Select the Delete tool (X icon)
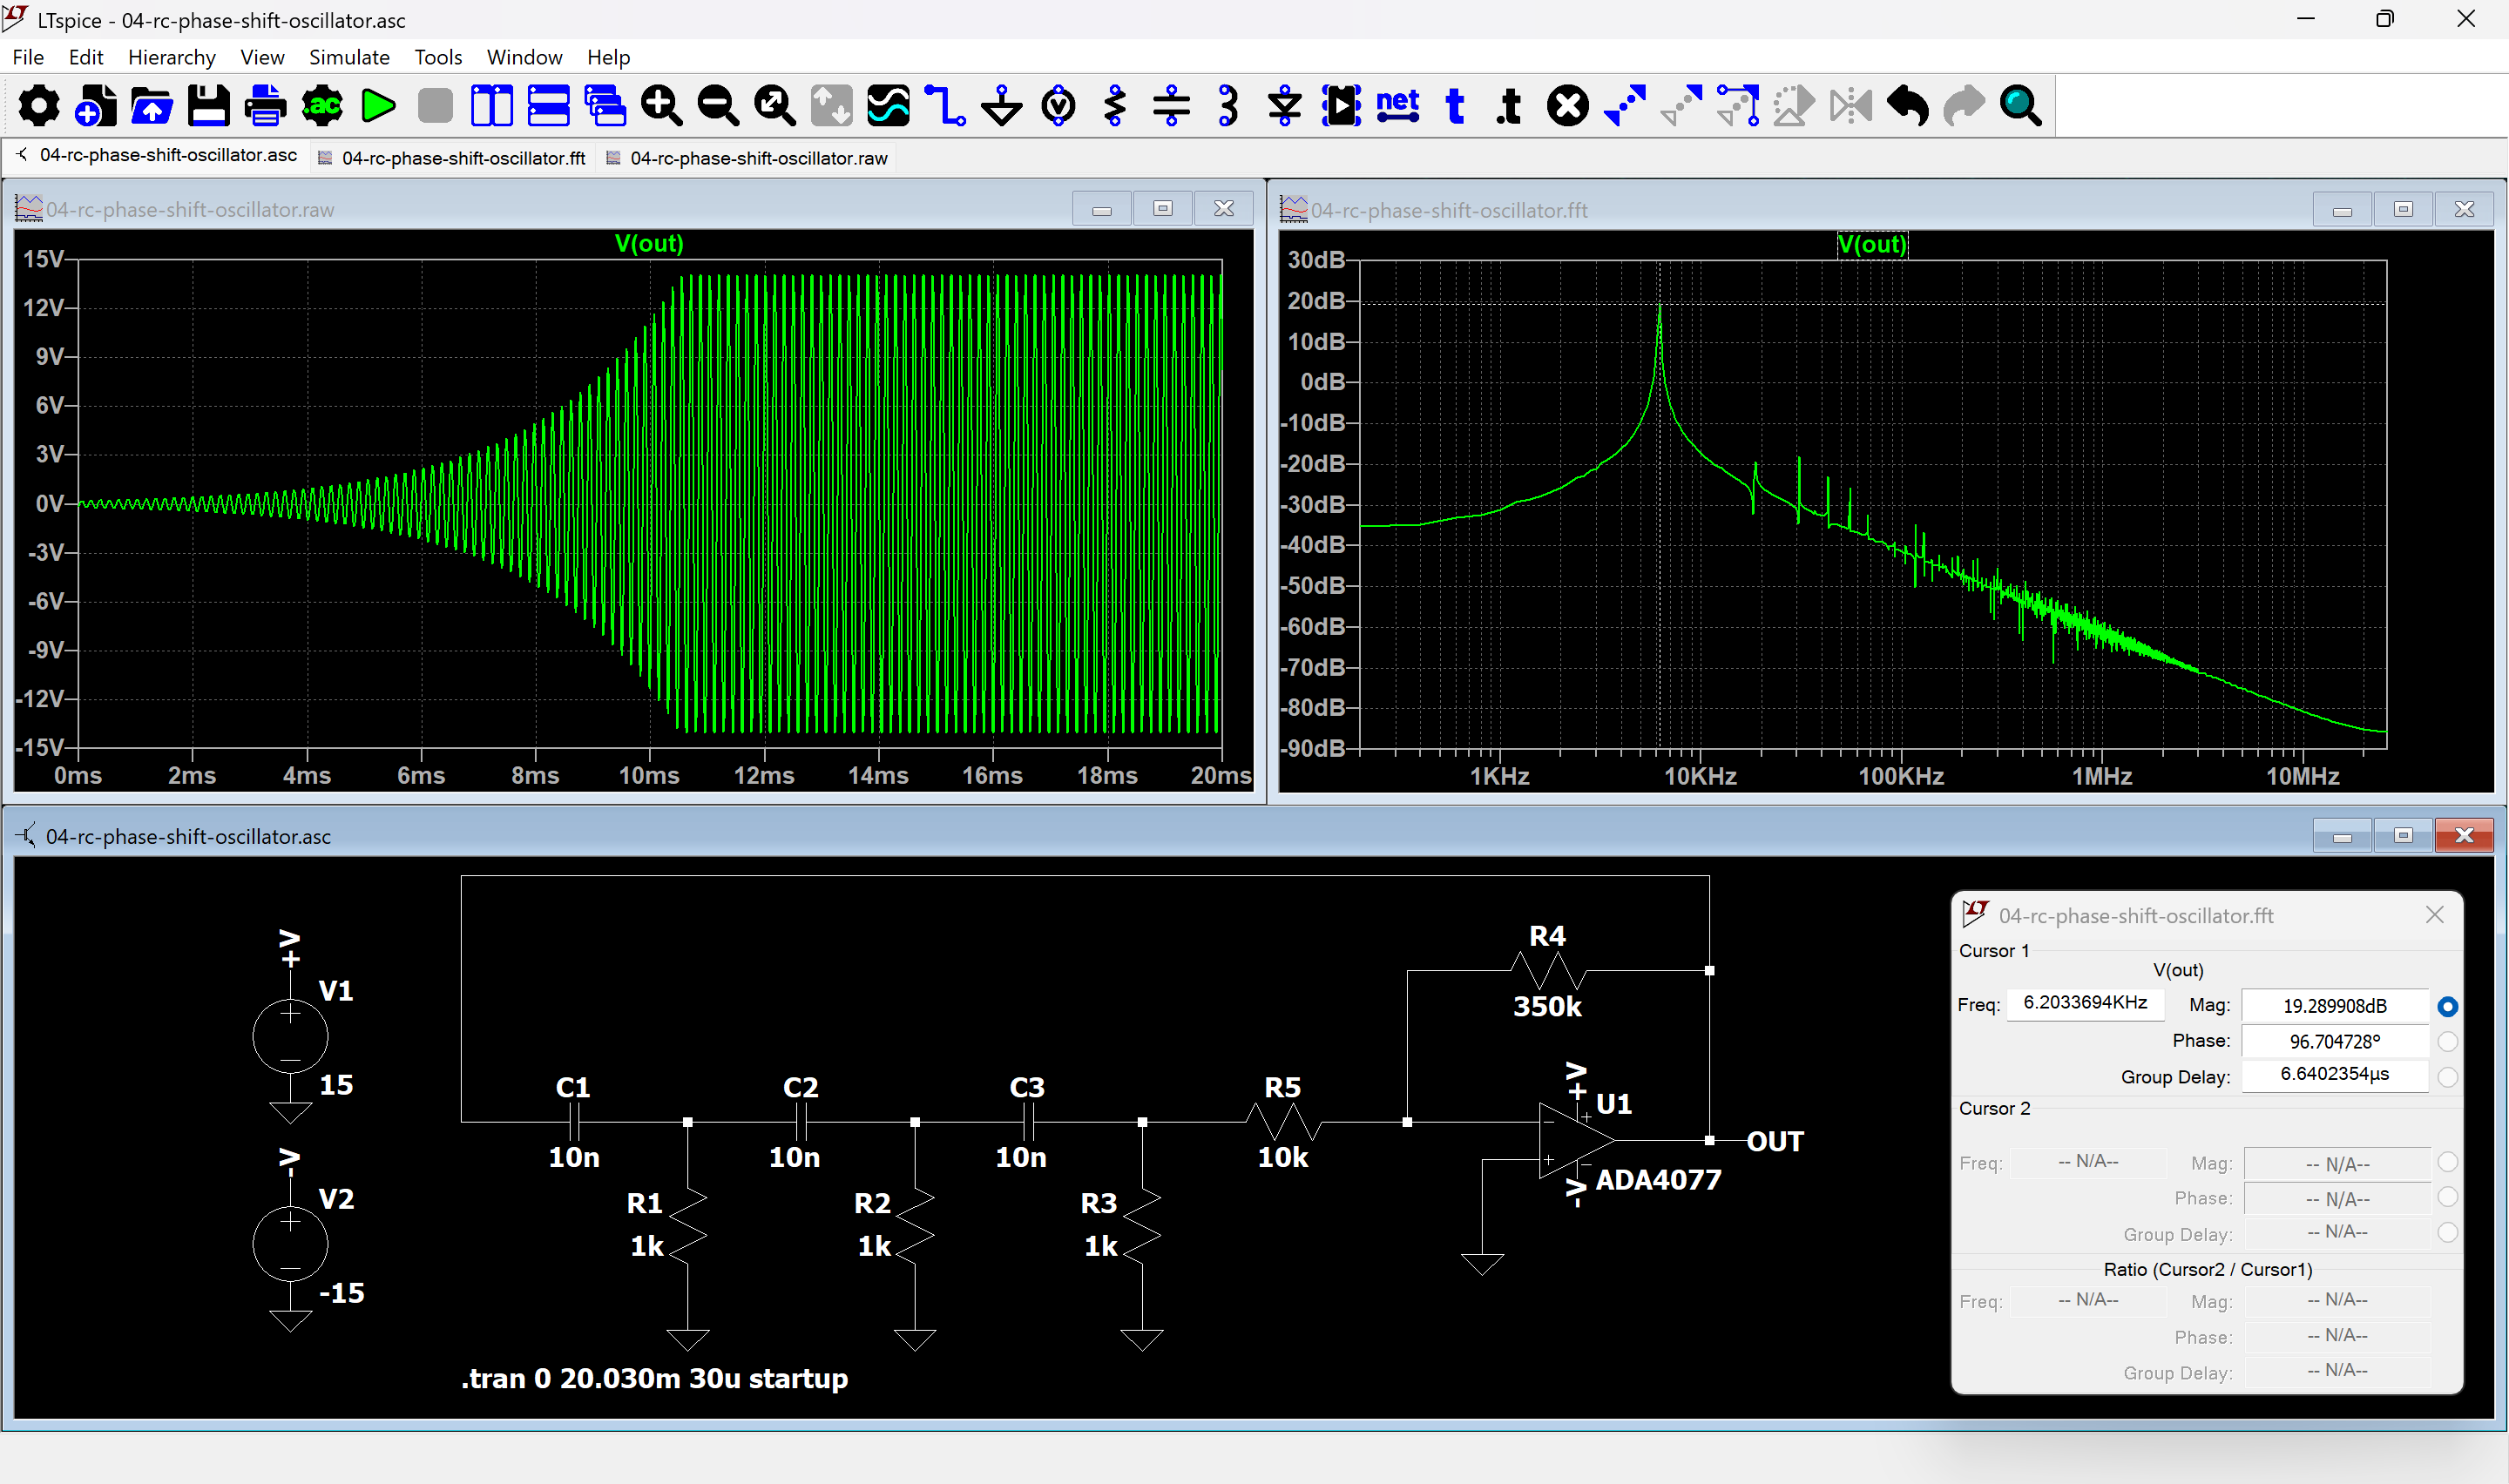The width and height of the screenshot is (2509, 1484). [x=1567, y=105]
